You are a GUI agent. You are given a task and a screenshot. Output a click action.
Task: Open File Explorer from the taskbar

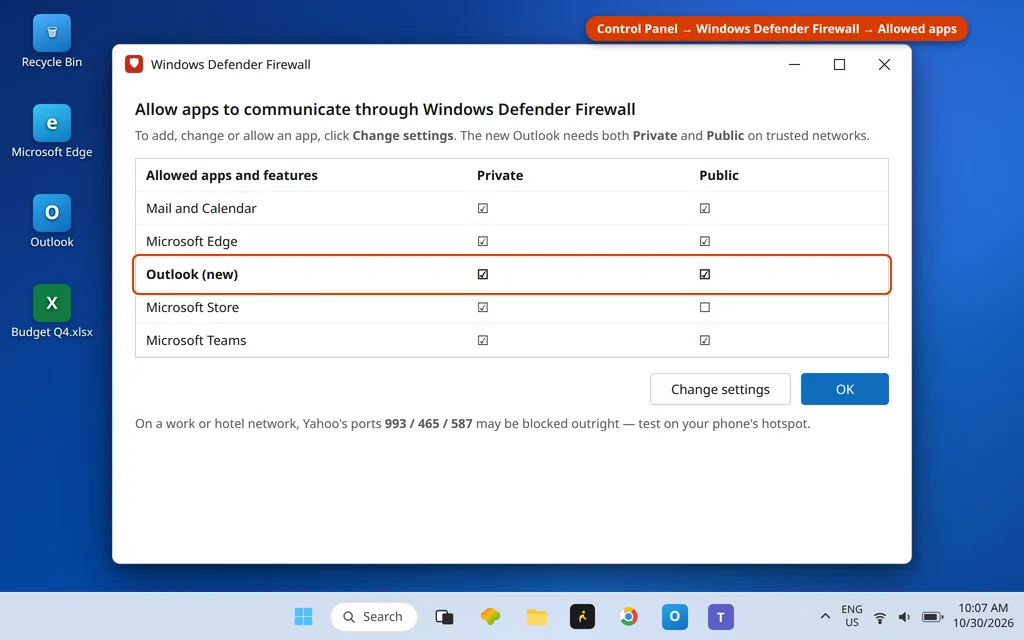point(537,616)
